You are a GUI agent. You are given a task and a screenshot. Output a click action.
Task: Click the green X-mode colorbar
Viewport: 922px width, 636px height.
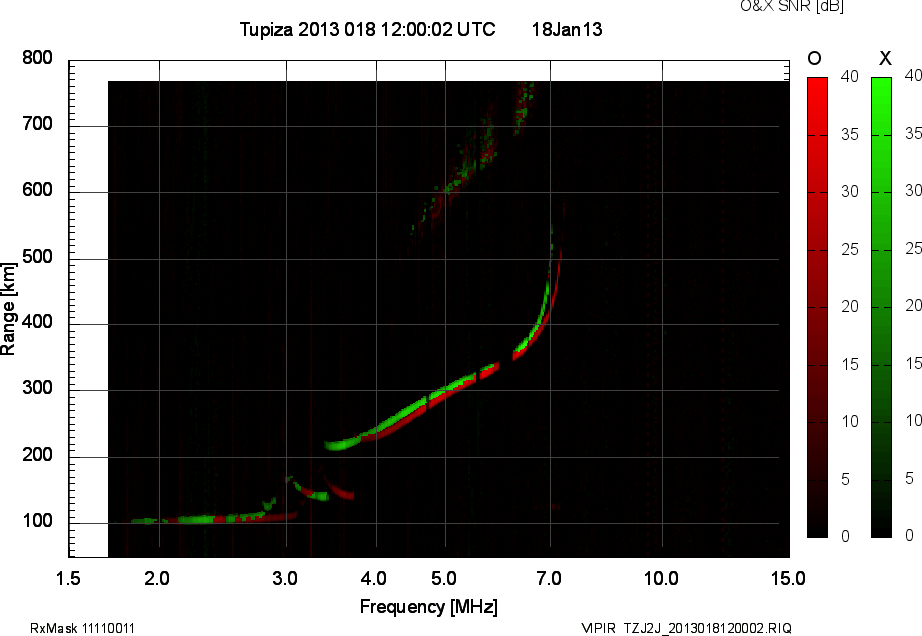[x=881, y=307]
